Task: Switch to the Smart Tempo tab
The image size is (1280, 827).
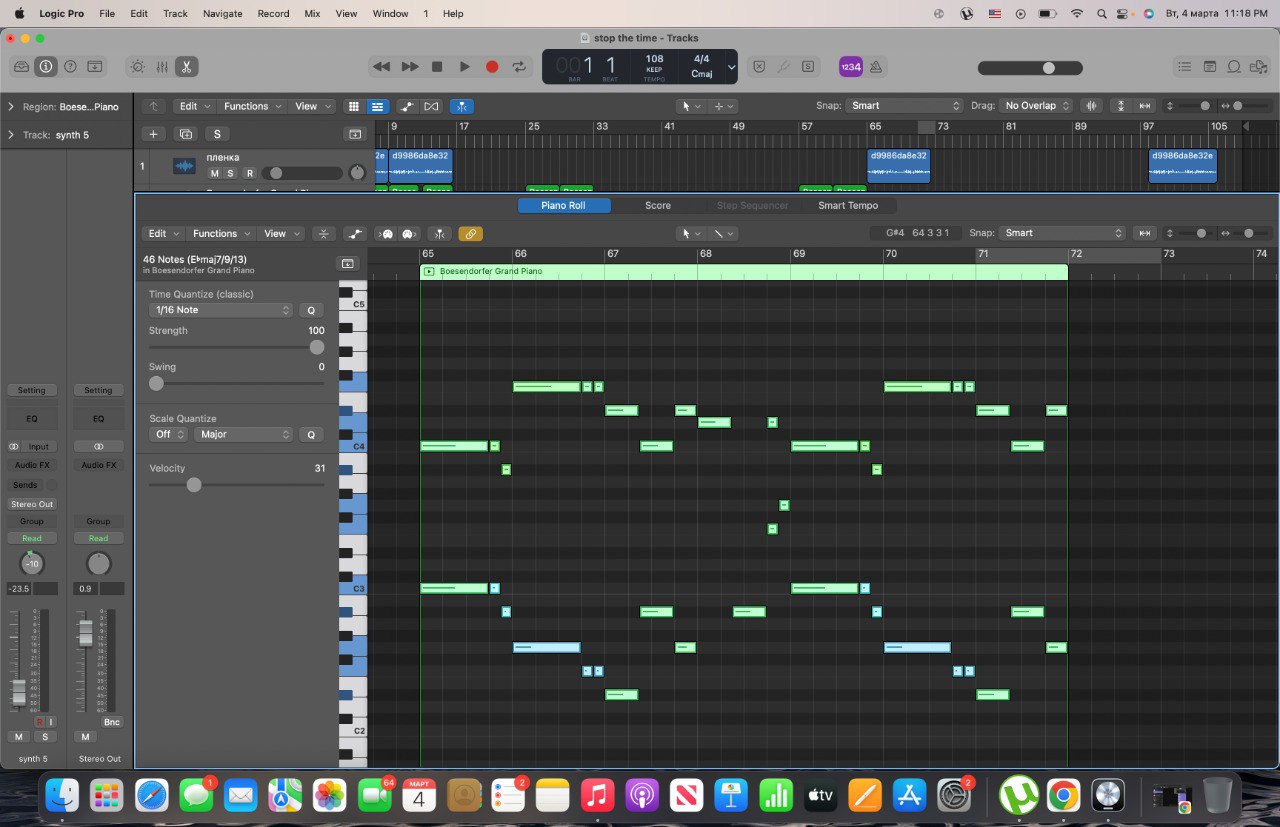Action: pos(848,206)
